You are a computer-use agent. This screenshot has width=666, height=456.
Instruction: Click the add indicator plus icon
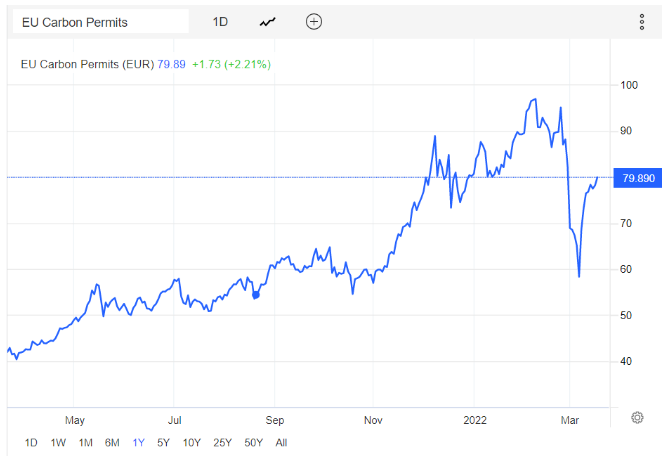pyautogui.click(x=314, y=22)
